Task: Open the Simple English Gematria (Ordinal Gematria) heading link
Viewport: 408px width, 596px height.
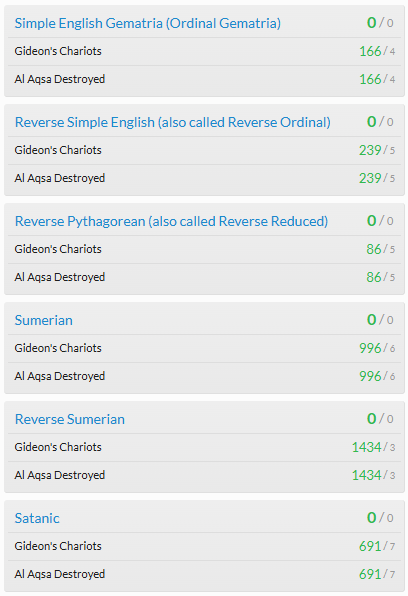Action: (x=148, y=24)
